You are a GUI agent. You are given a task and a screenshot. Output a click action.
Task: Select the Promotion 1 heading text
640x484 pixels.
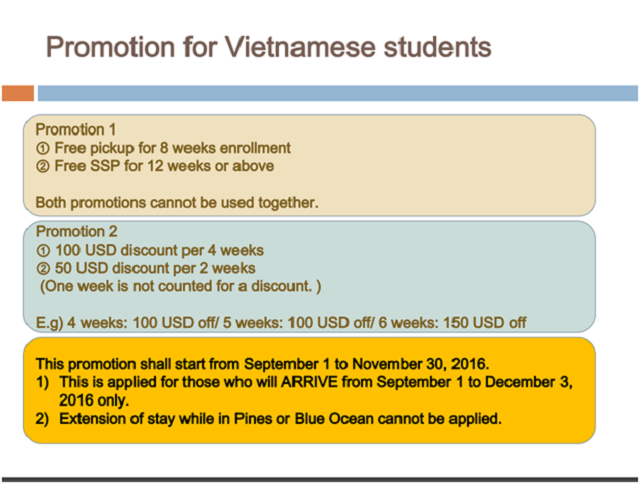click(x=76, y=130)
